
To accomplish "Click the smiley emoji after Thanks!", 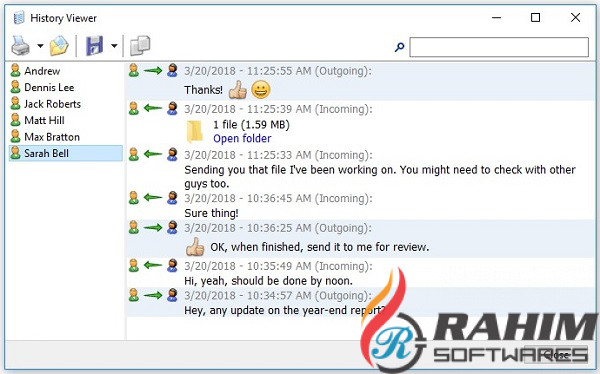I will pos(261,90).
